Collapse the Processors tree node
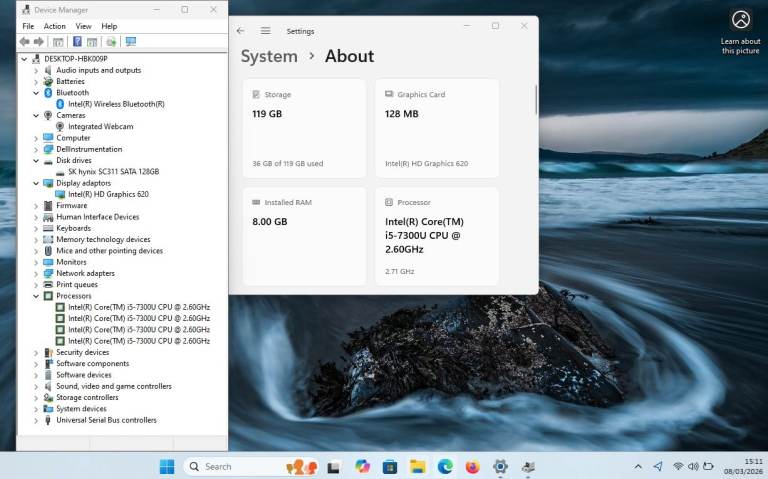768x479 pixels. tap(37, 296)
